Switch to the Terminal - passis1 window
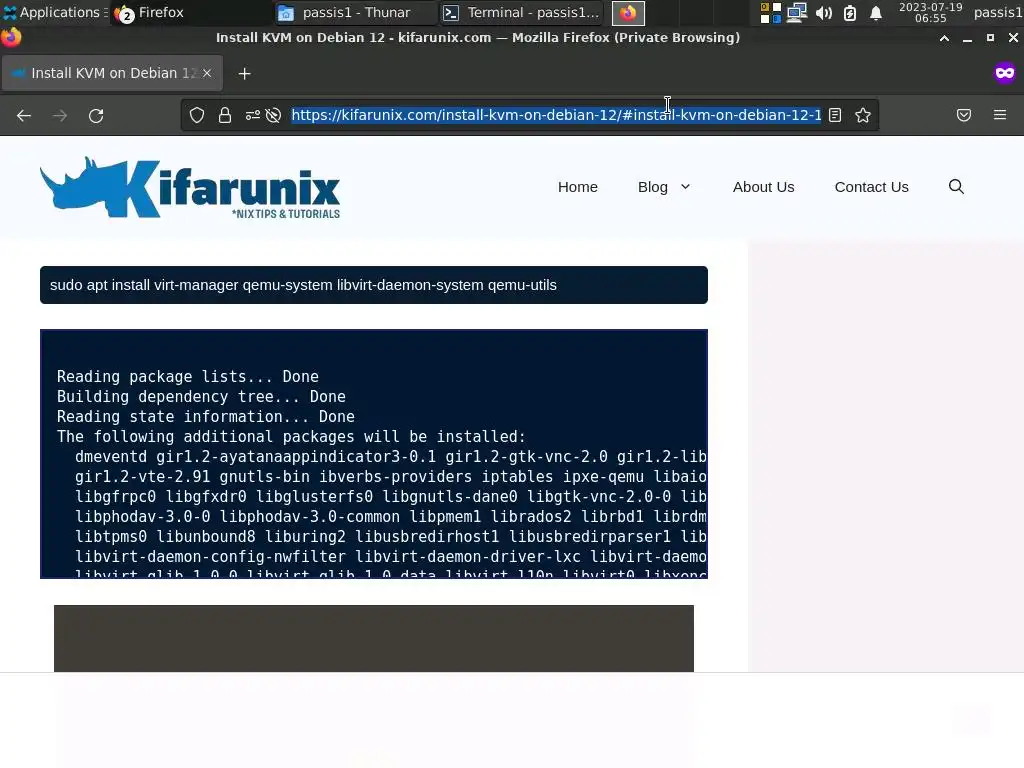 pyautogui.click(x=522, y=12)
